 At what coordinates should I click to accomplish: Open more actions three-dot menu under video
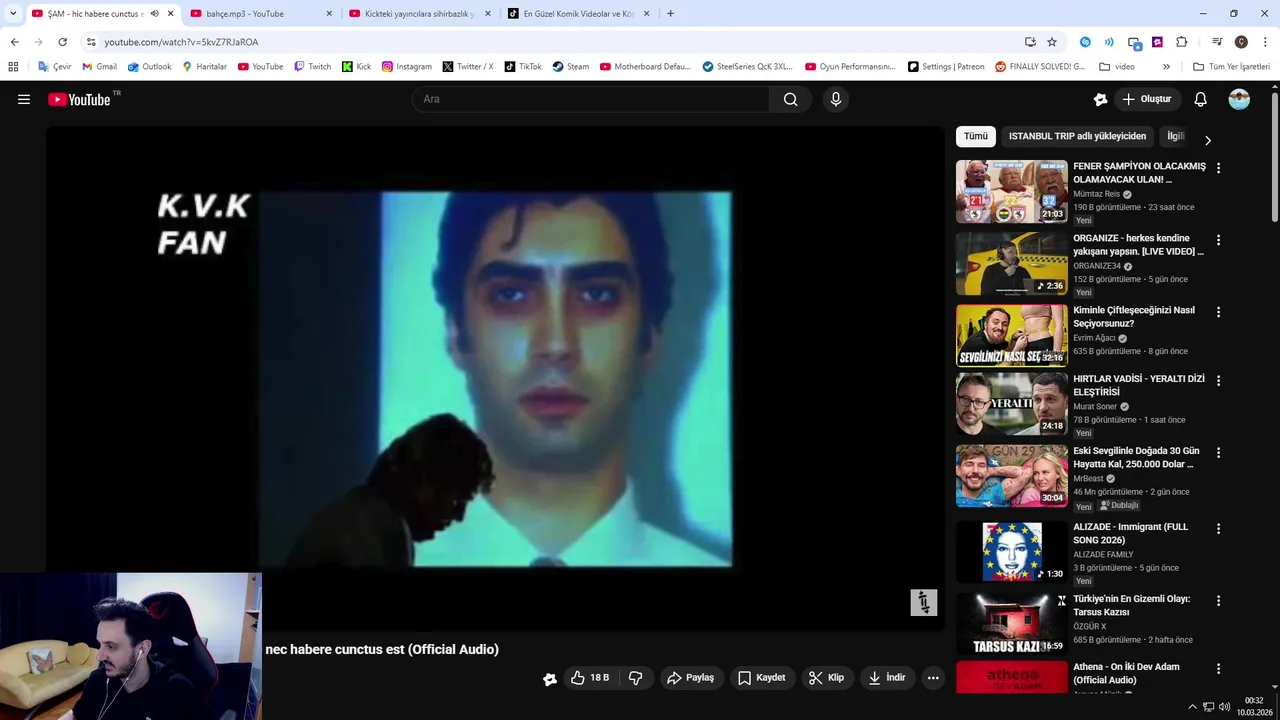pos(933,678)
